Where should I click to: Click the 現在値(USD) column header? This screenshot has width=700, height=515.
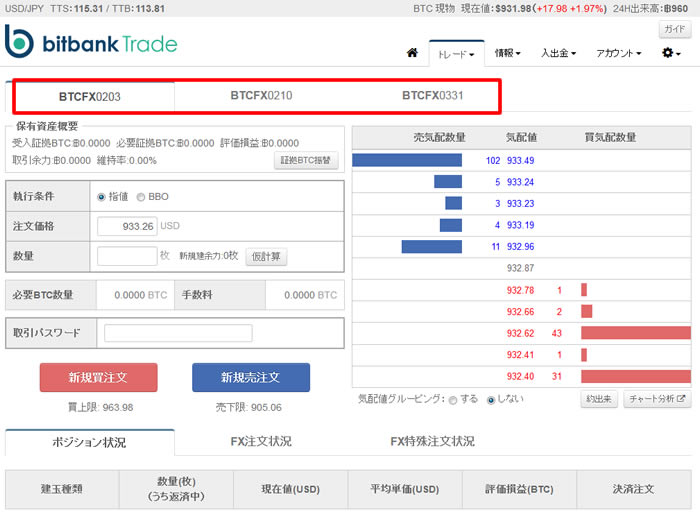tap(291, 490)
